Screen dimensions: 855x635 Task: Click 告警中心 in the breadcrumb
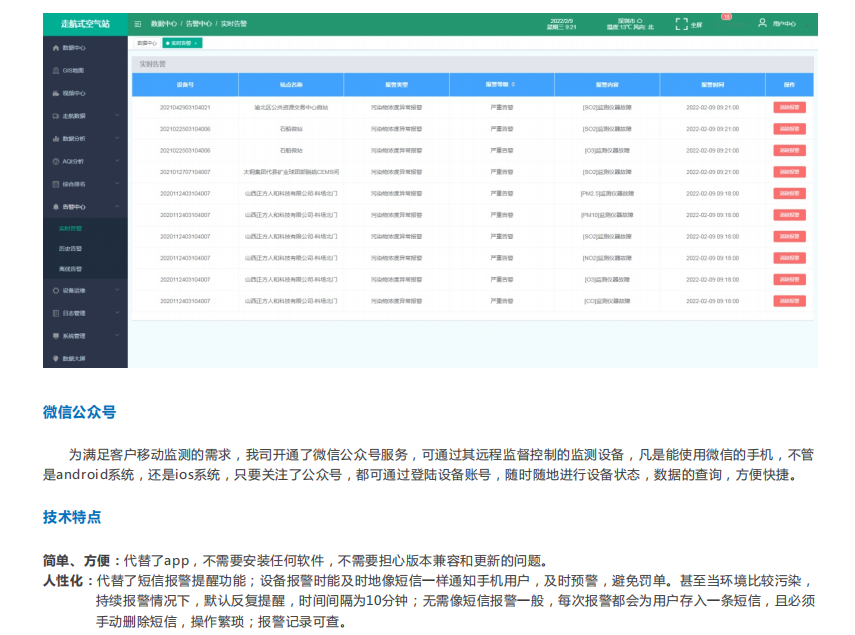coord(198,24)
